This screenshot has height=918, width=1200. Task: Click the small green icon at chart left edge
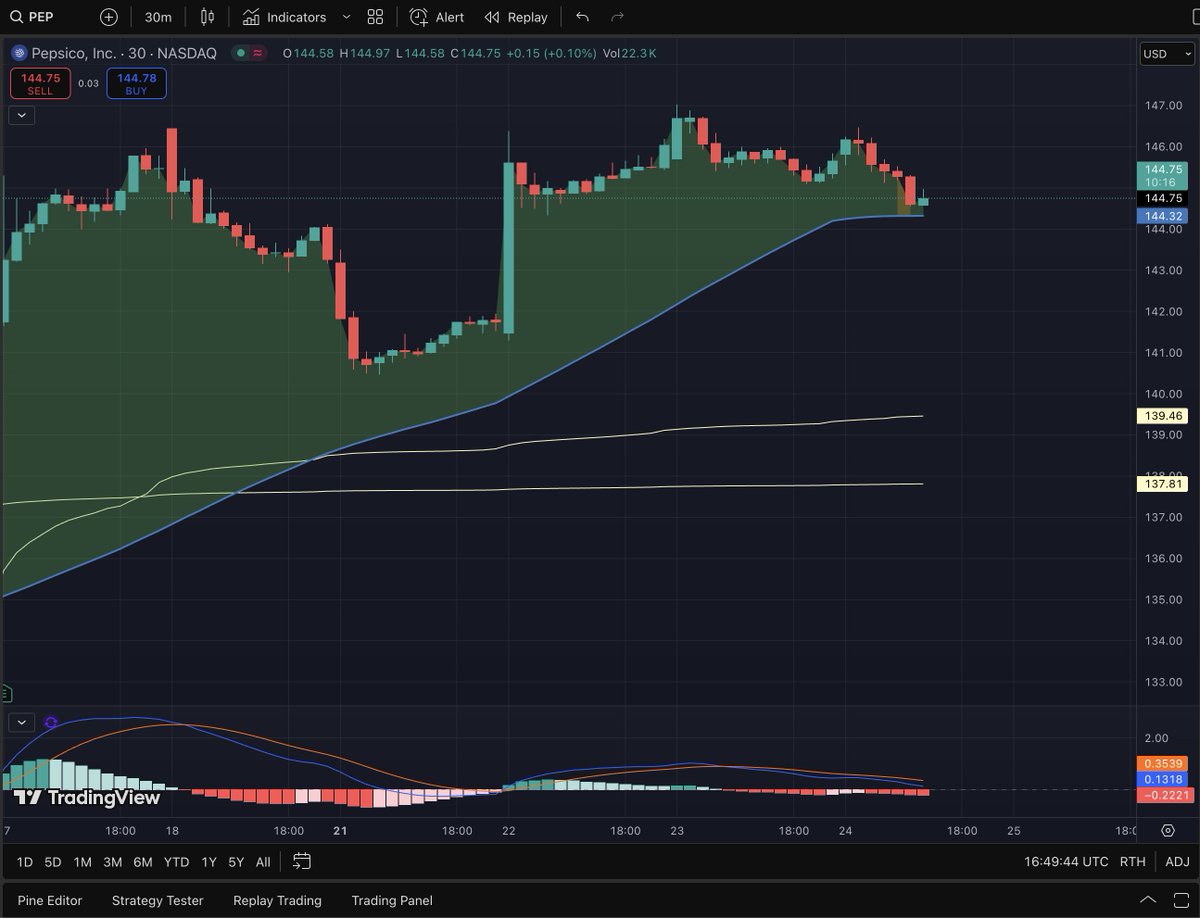(5, 692)
